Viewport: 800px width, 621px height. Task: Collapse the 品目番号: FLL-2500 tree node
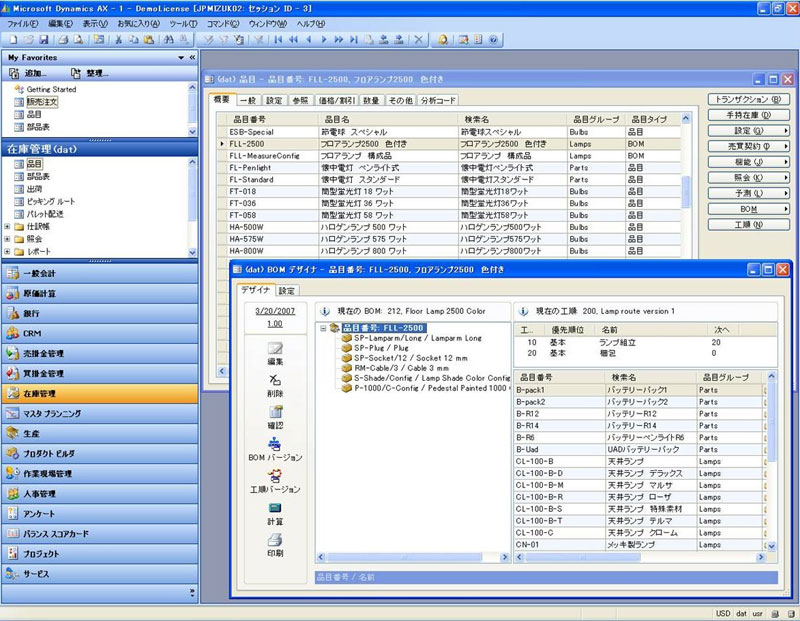tap(323, 328)
